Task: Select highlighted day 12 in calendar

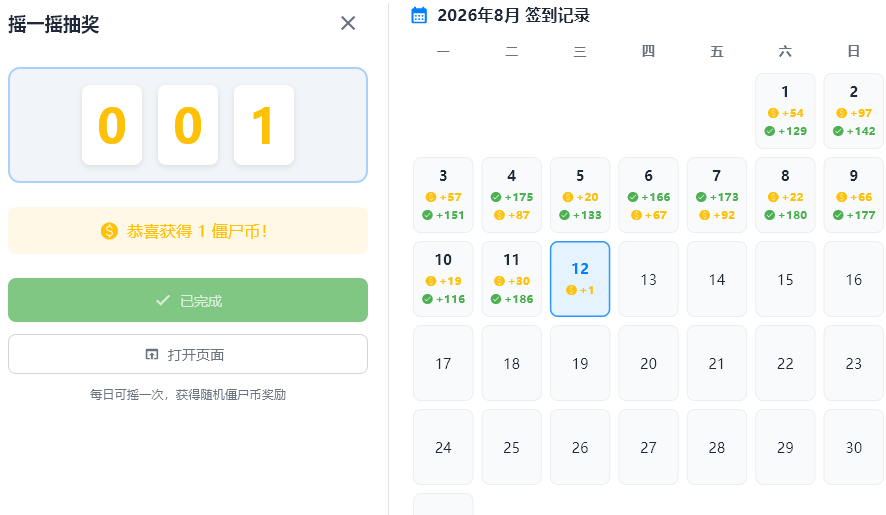Action: tap(580, 279)
